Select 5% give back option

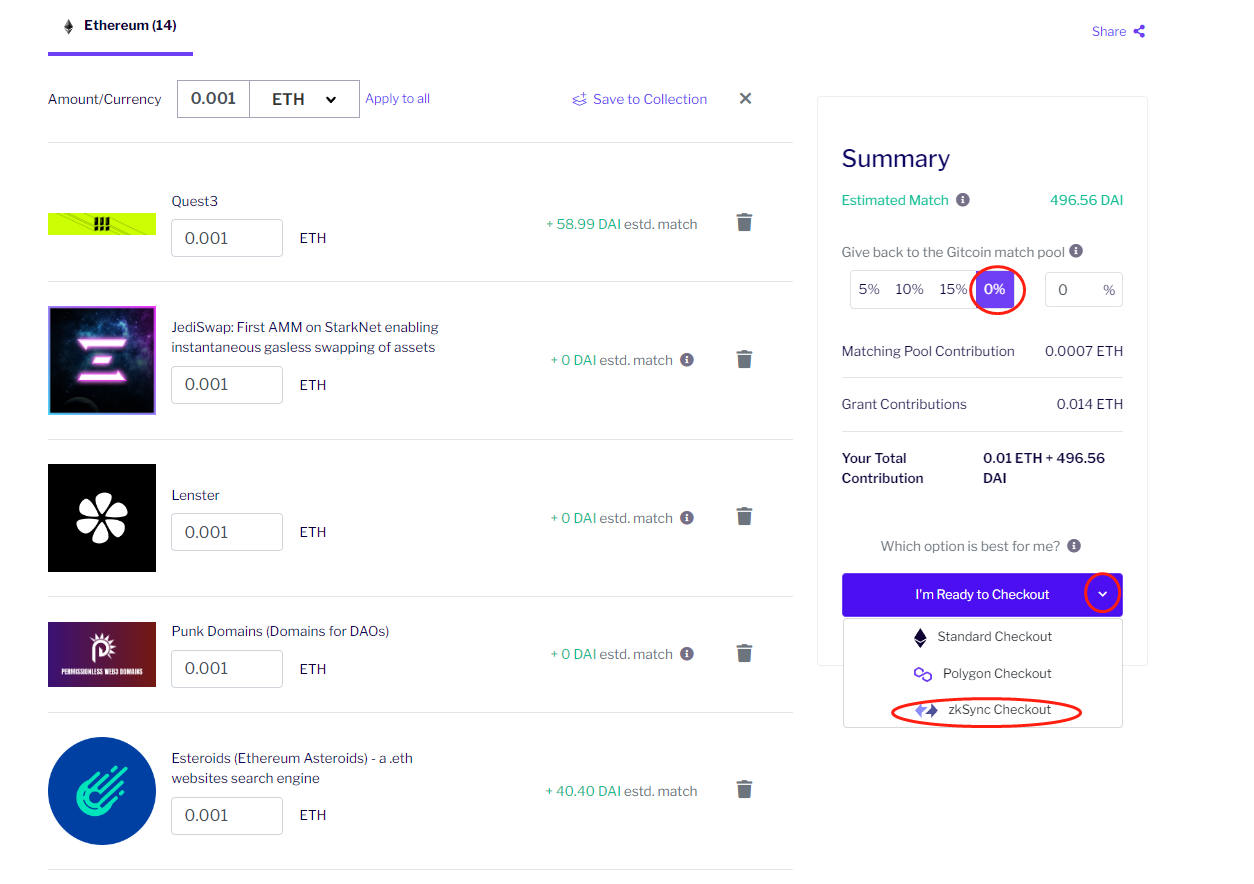869,290
